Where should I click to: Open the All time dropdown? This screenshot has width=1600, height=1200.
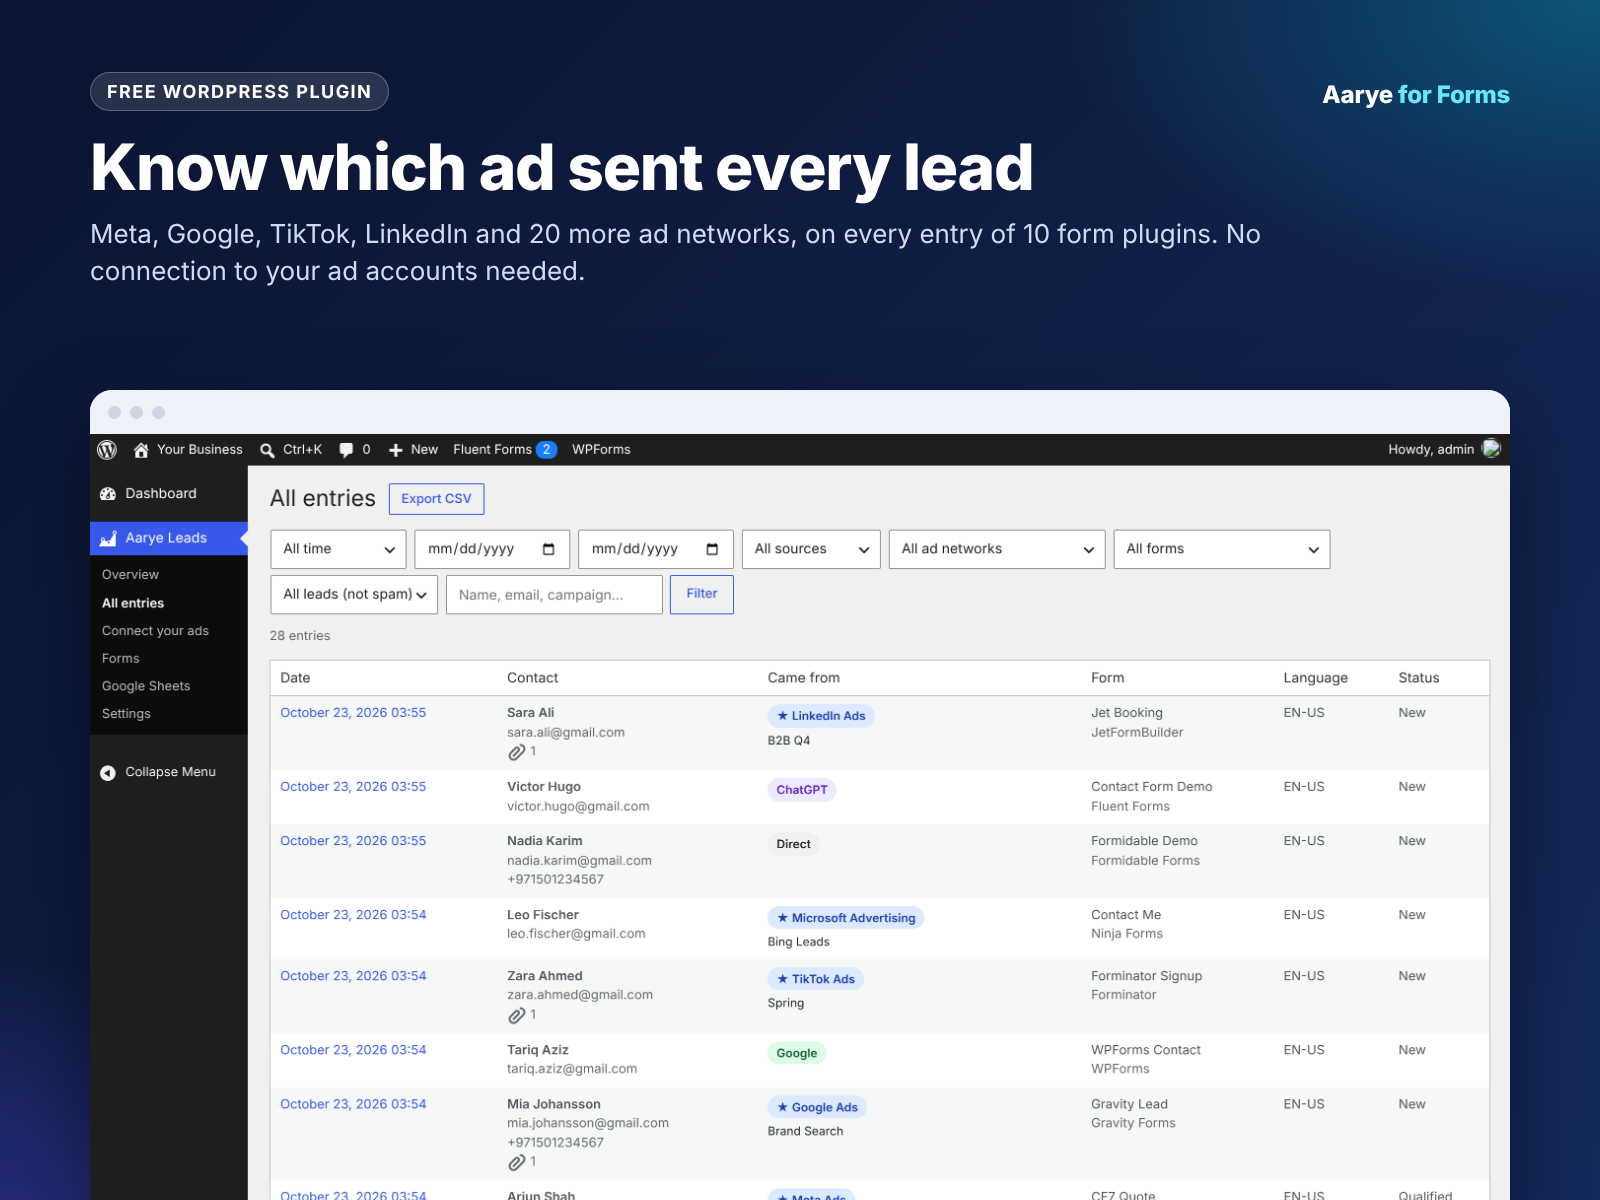click(338, 549)
